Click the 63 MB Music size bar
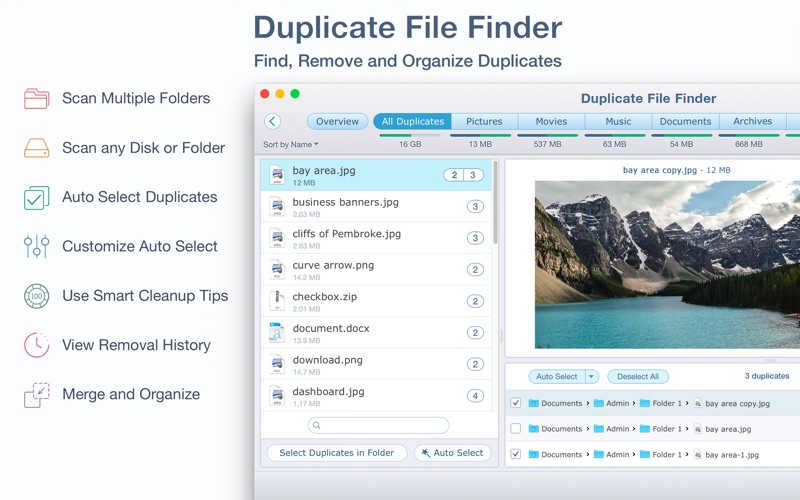Image resolution: width=800 pixels, height=500 pixels. coord(615,135)
